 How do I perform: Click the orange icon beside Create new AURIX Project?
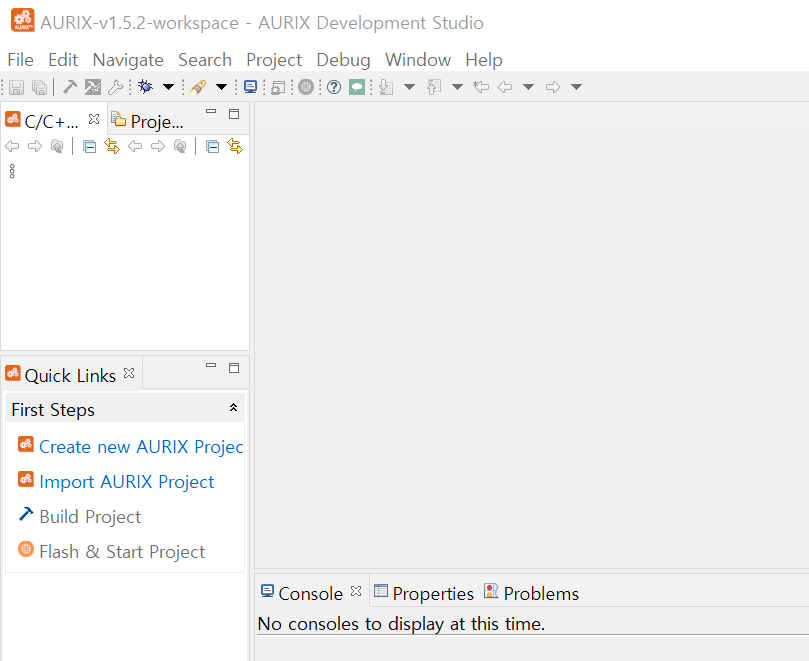[26, 444]
